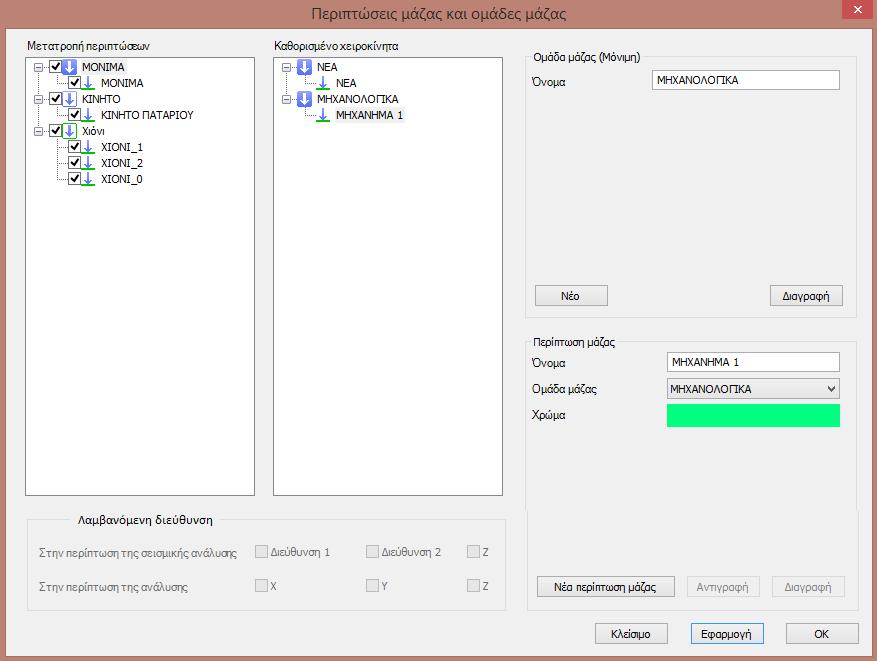
Task: Open the green Χρώμα color swatch
Action: (x=753, y=416)
